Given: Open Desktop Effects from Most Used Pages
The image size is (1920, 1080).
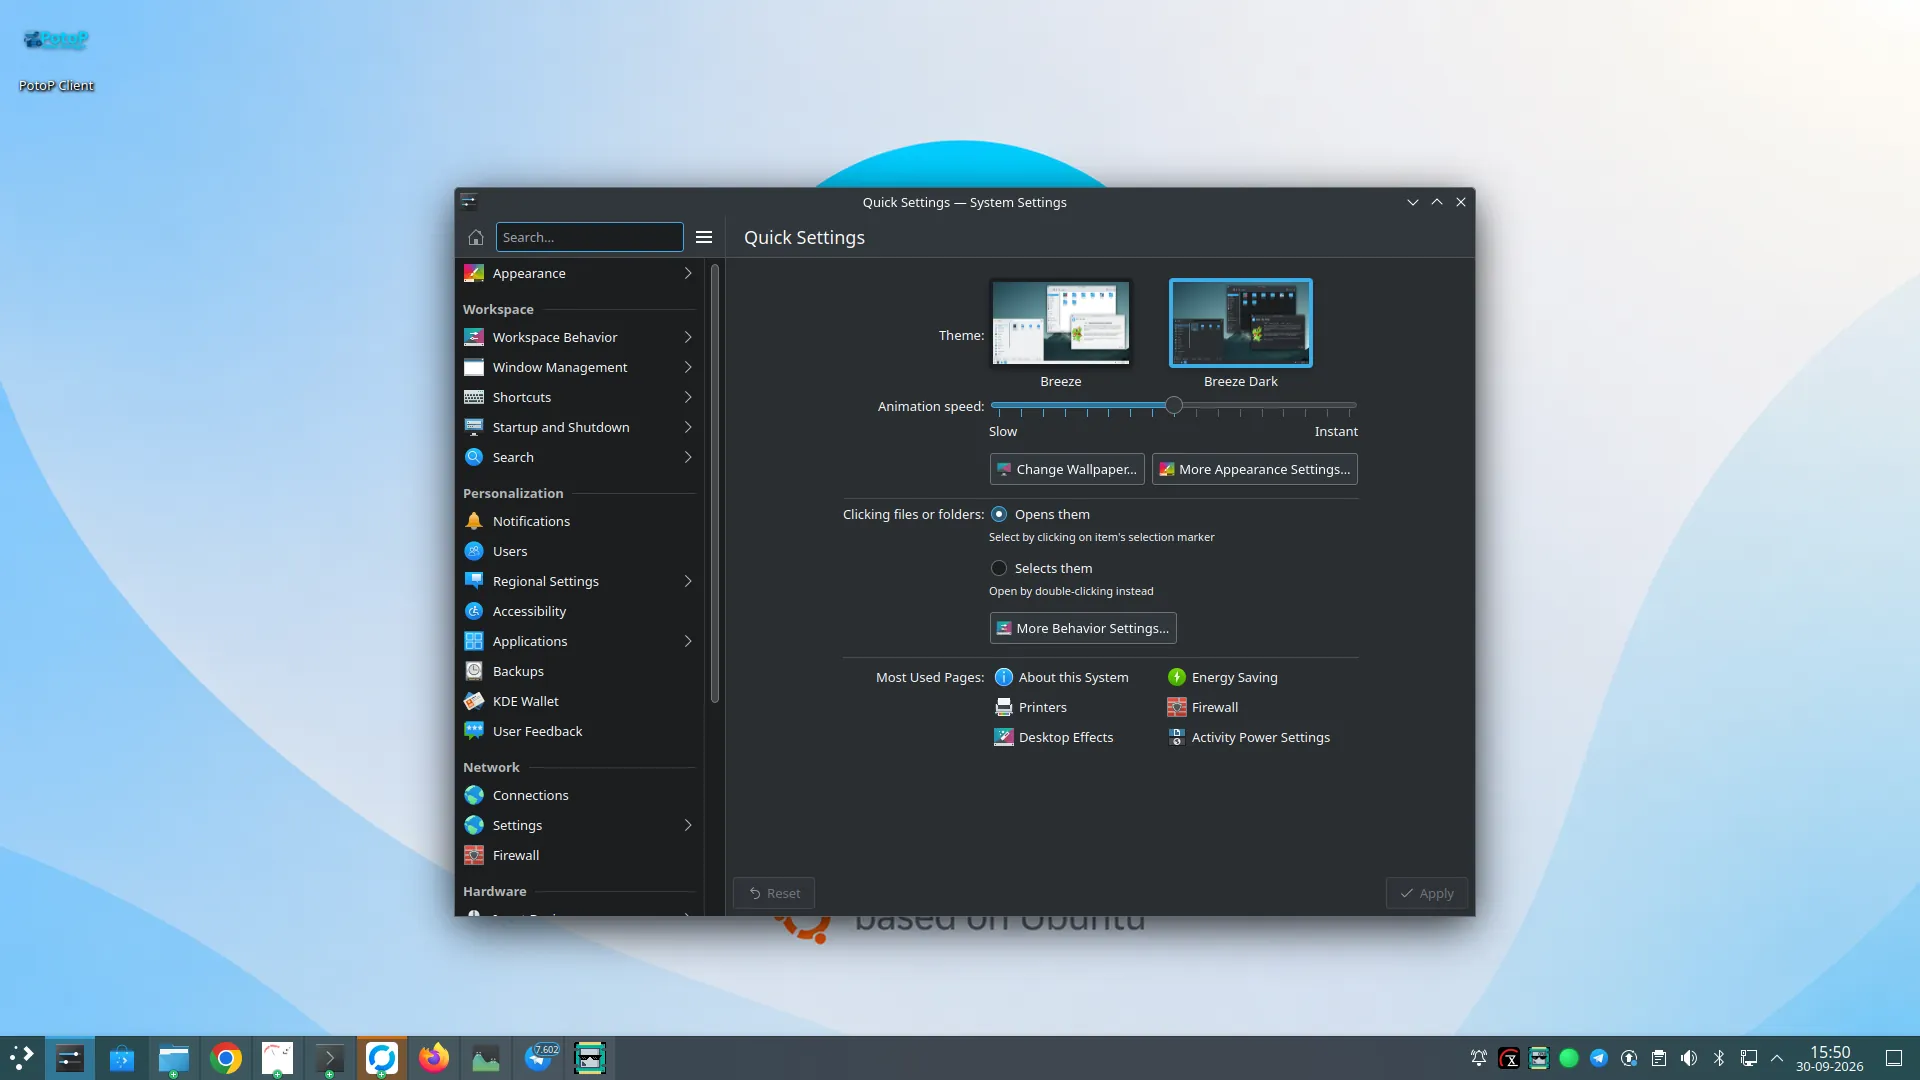Looking at the screenshot, I should point(1054,737).
